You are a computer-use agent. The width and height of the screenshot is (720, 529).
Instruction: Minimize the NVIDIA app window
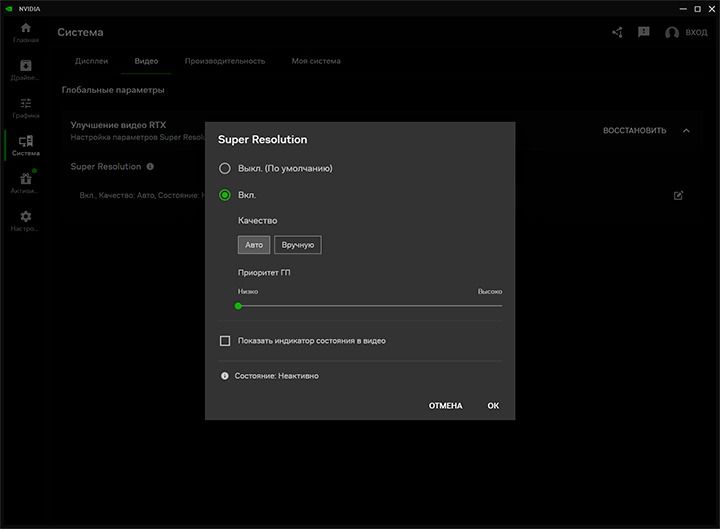pyautogui.click(x=683, y=9)
